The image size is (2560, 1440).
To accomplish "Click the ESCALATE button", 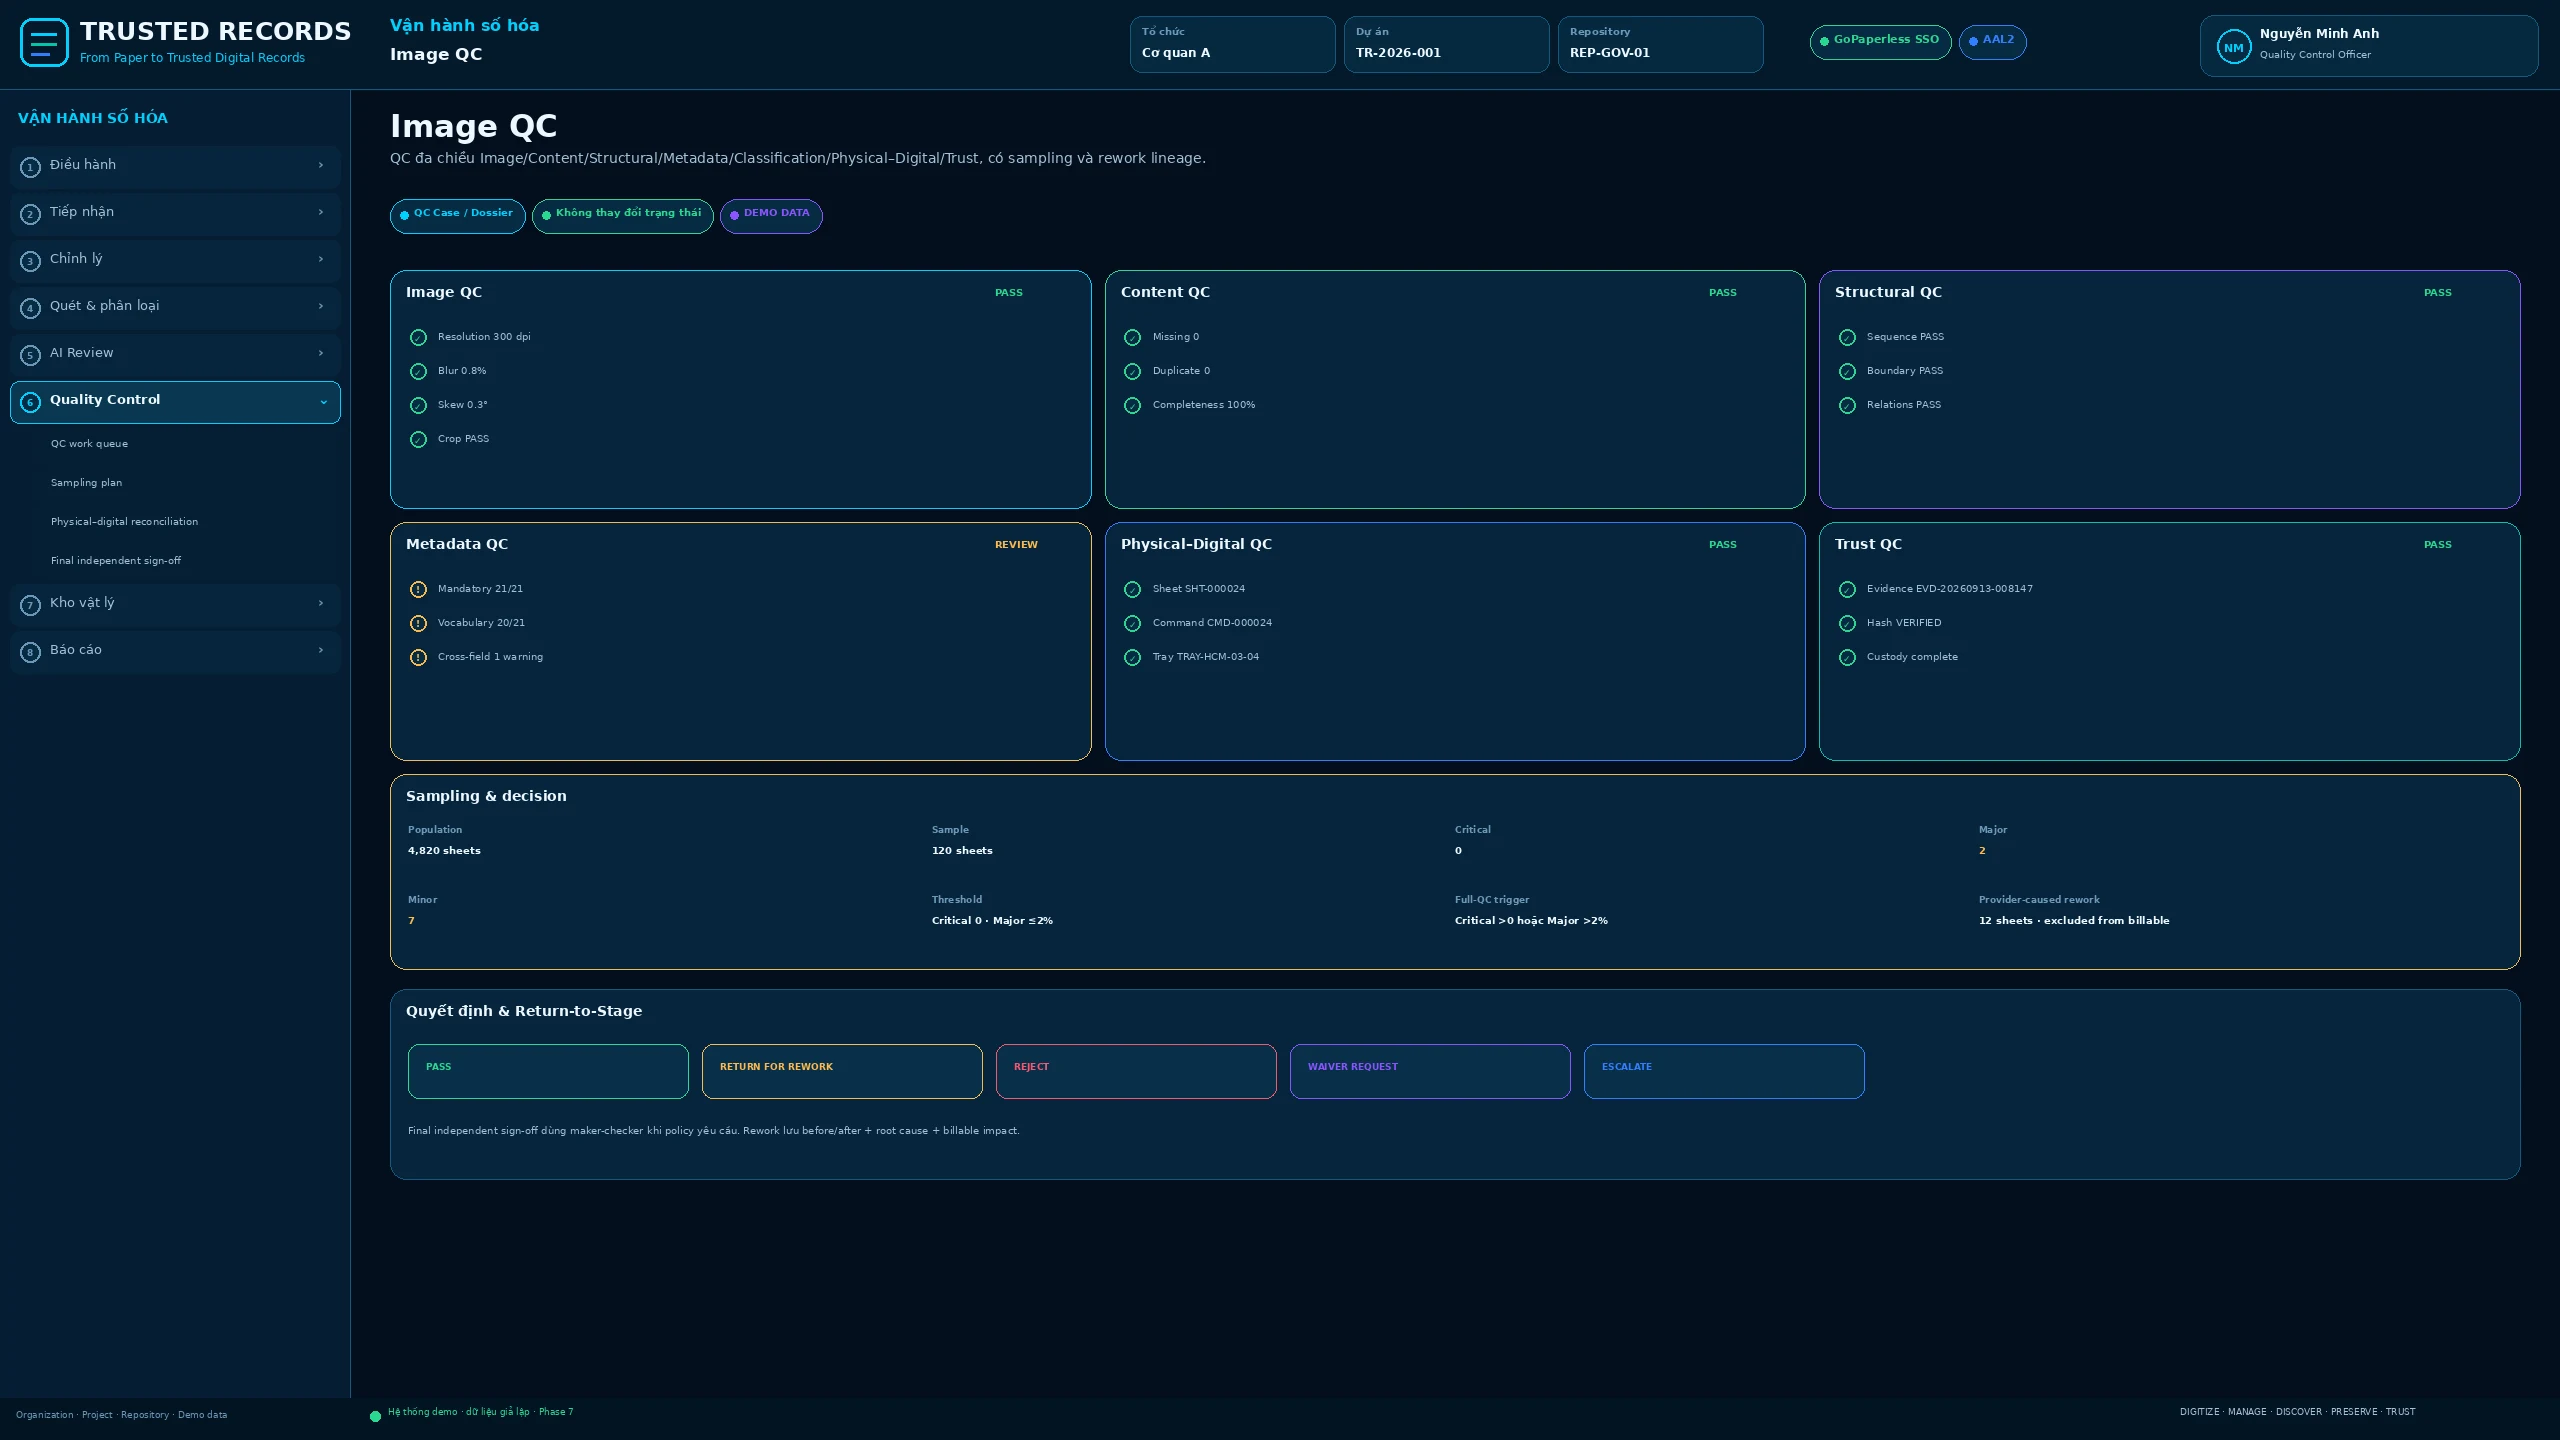I will click(1724, 1071).
